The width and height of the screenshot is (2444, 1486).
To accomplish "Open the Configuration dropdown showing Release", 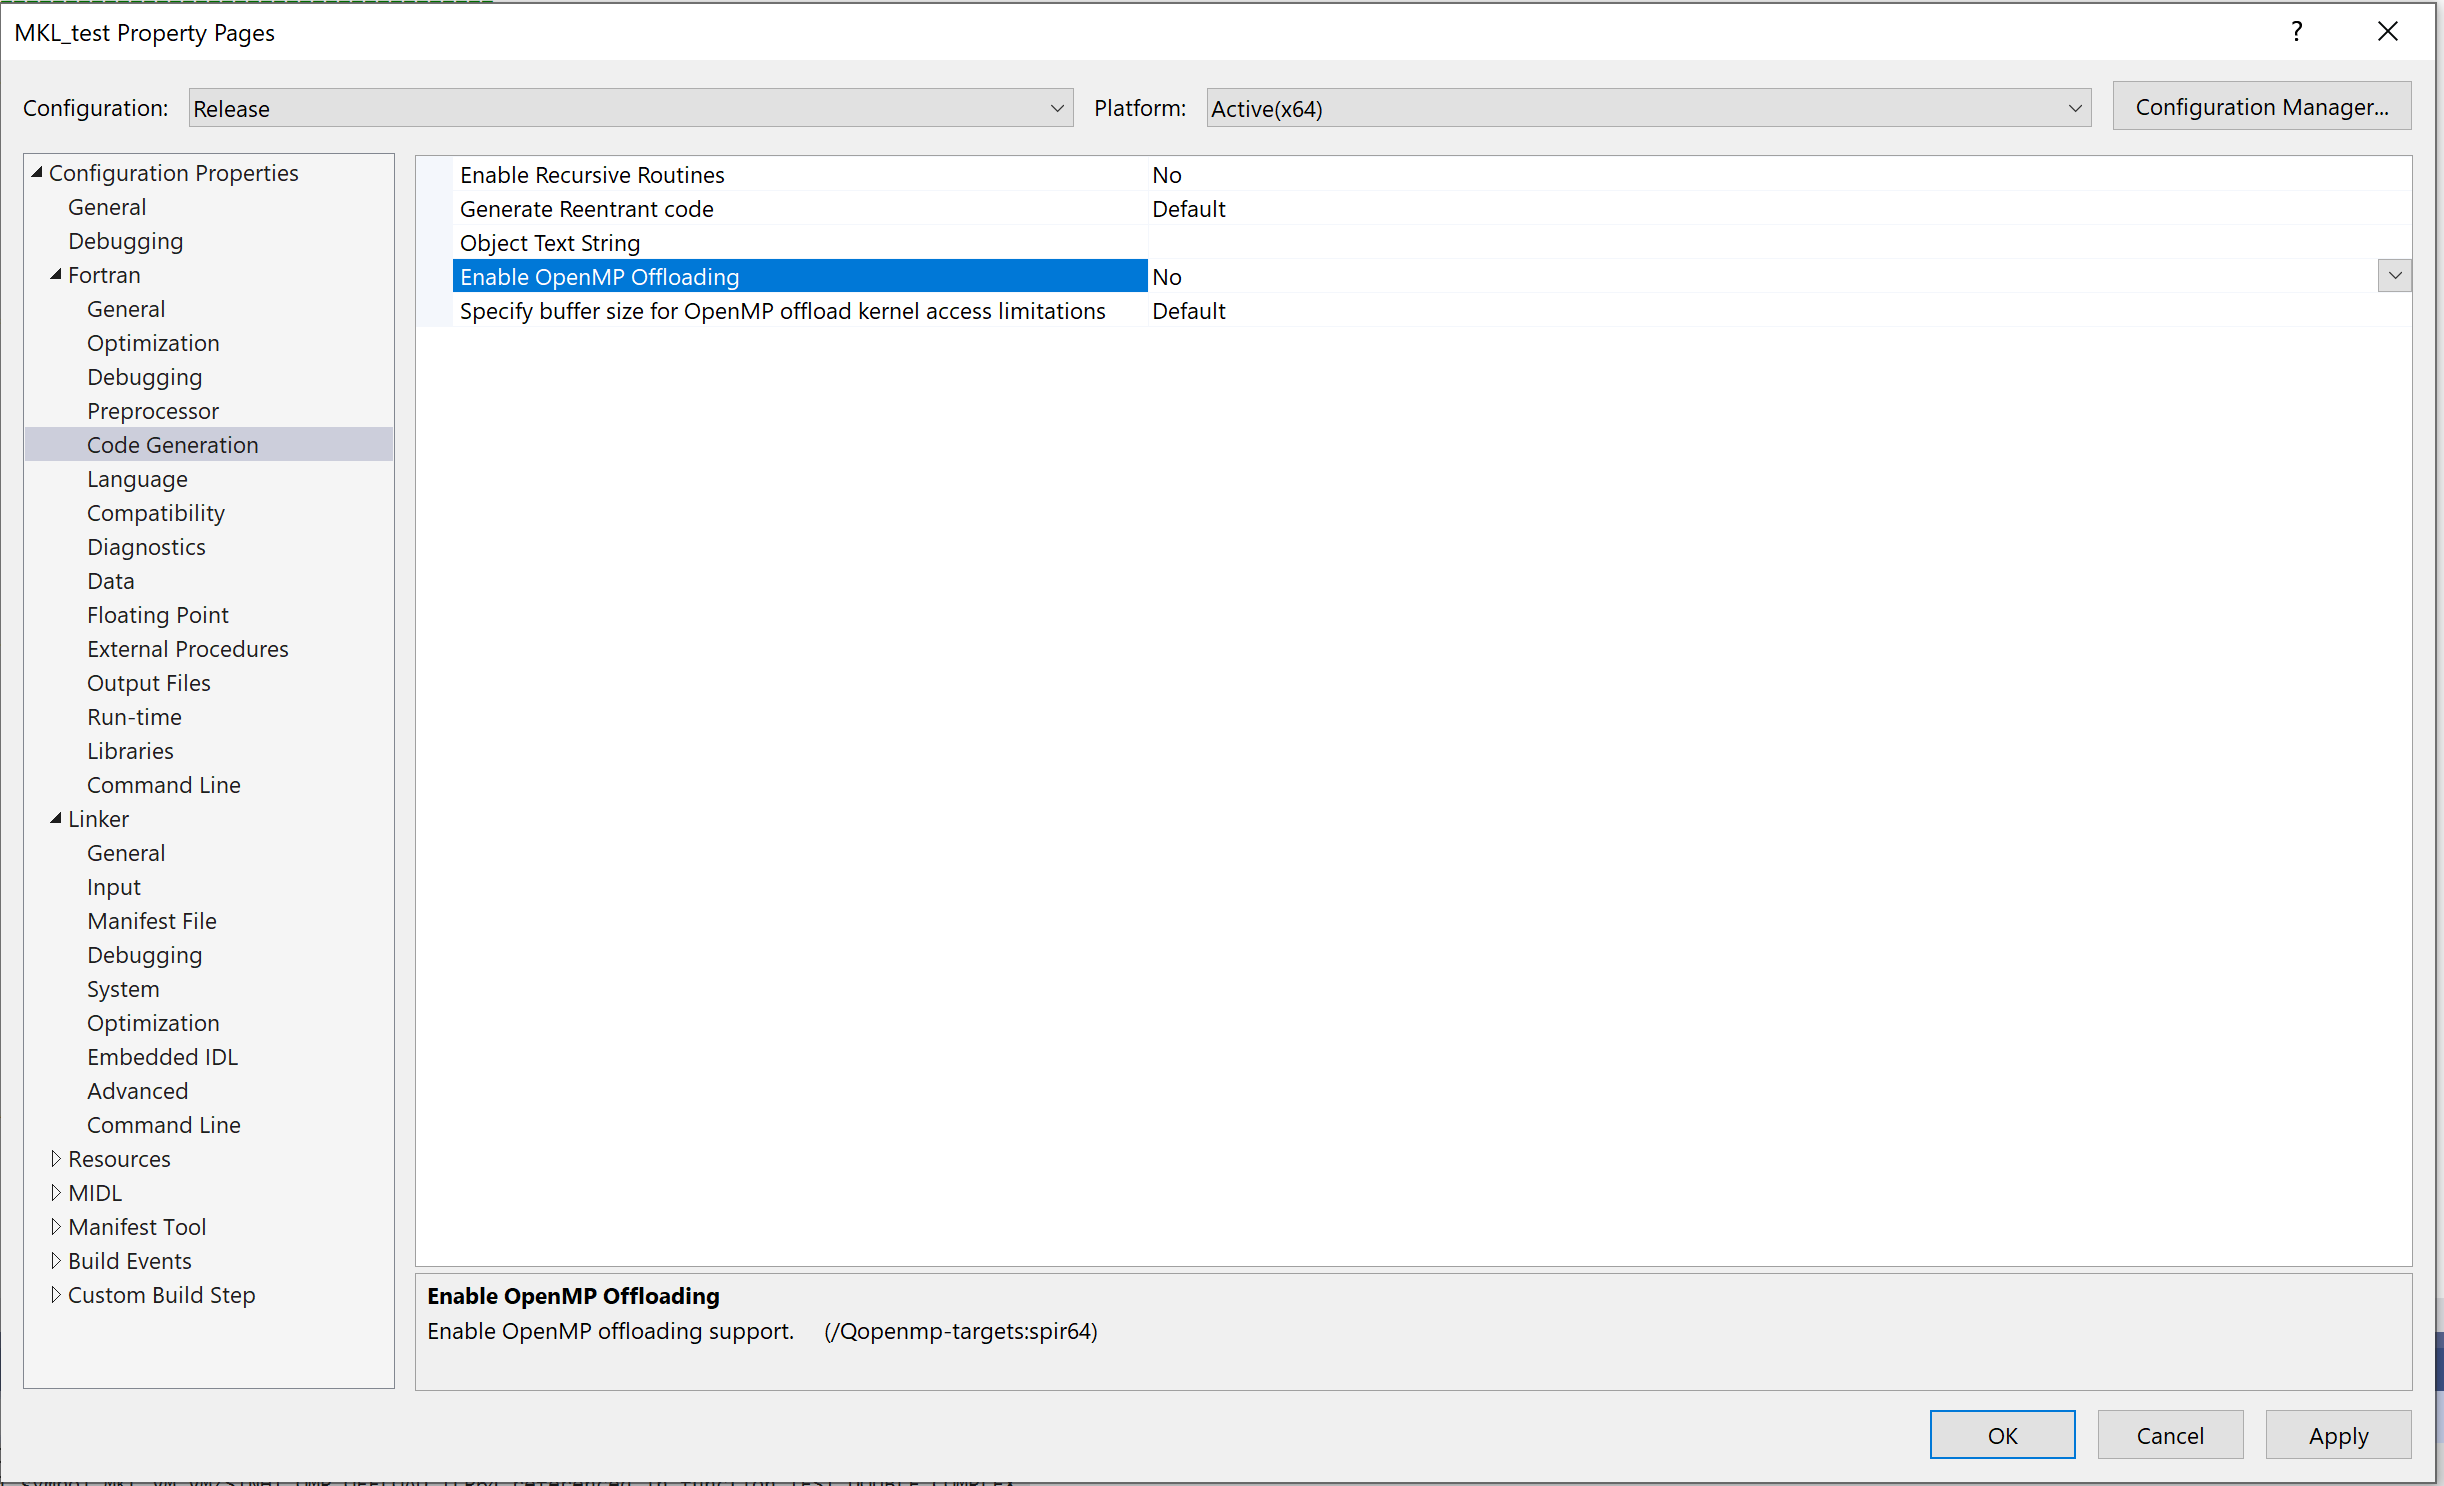I will point(1056,108).
